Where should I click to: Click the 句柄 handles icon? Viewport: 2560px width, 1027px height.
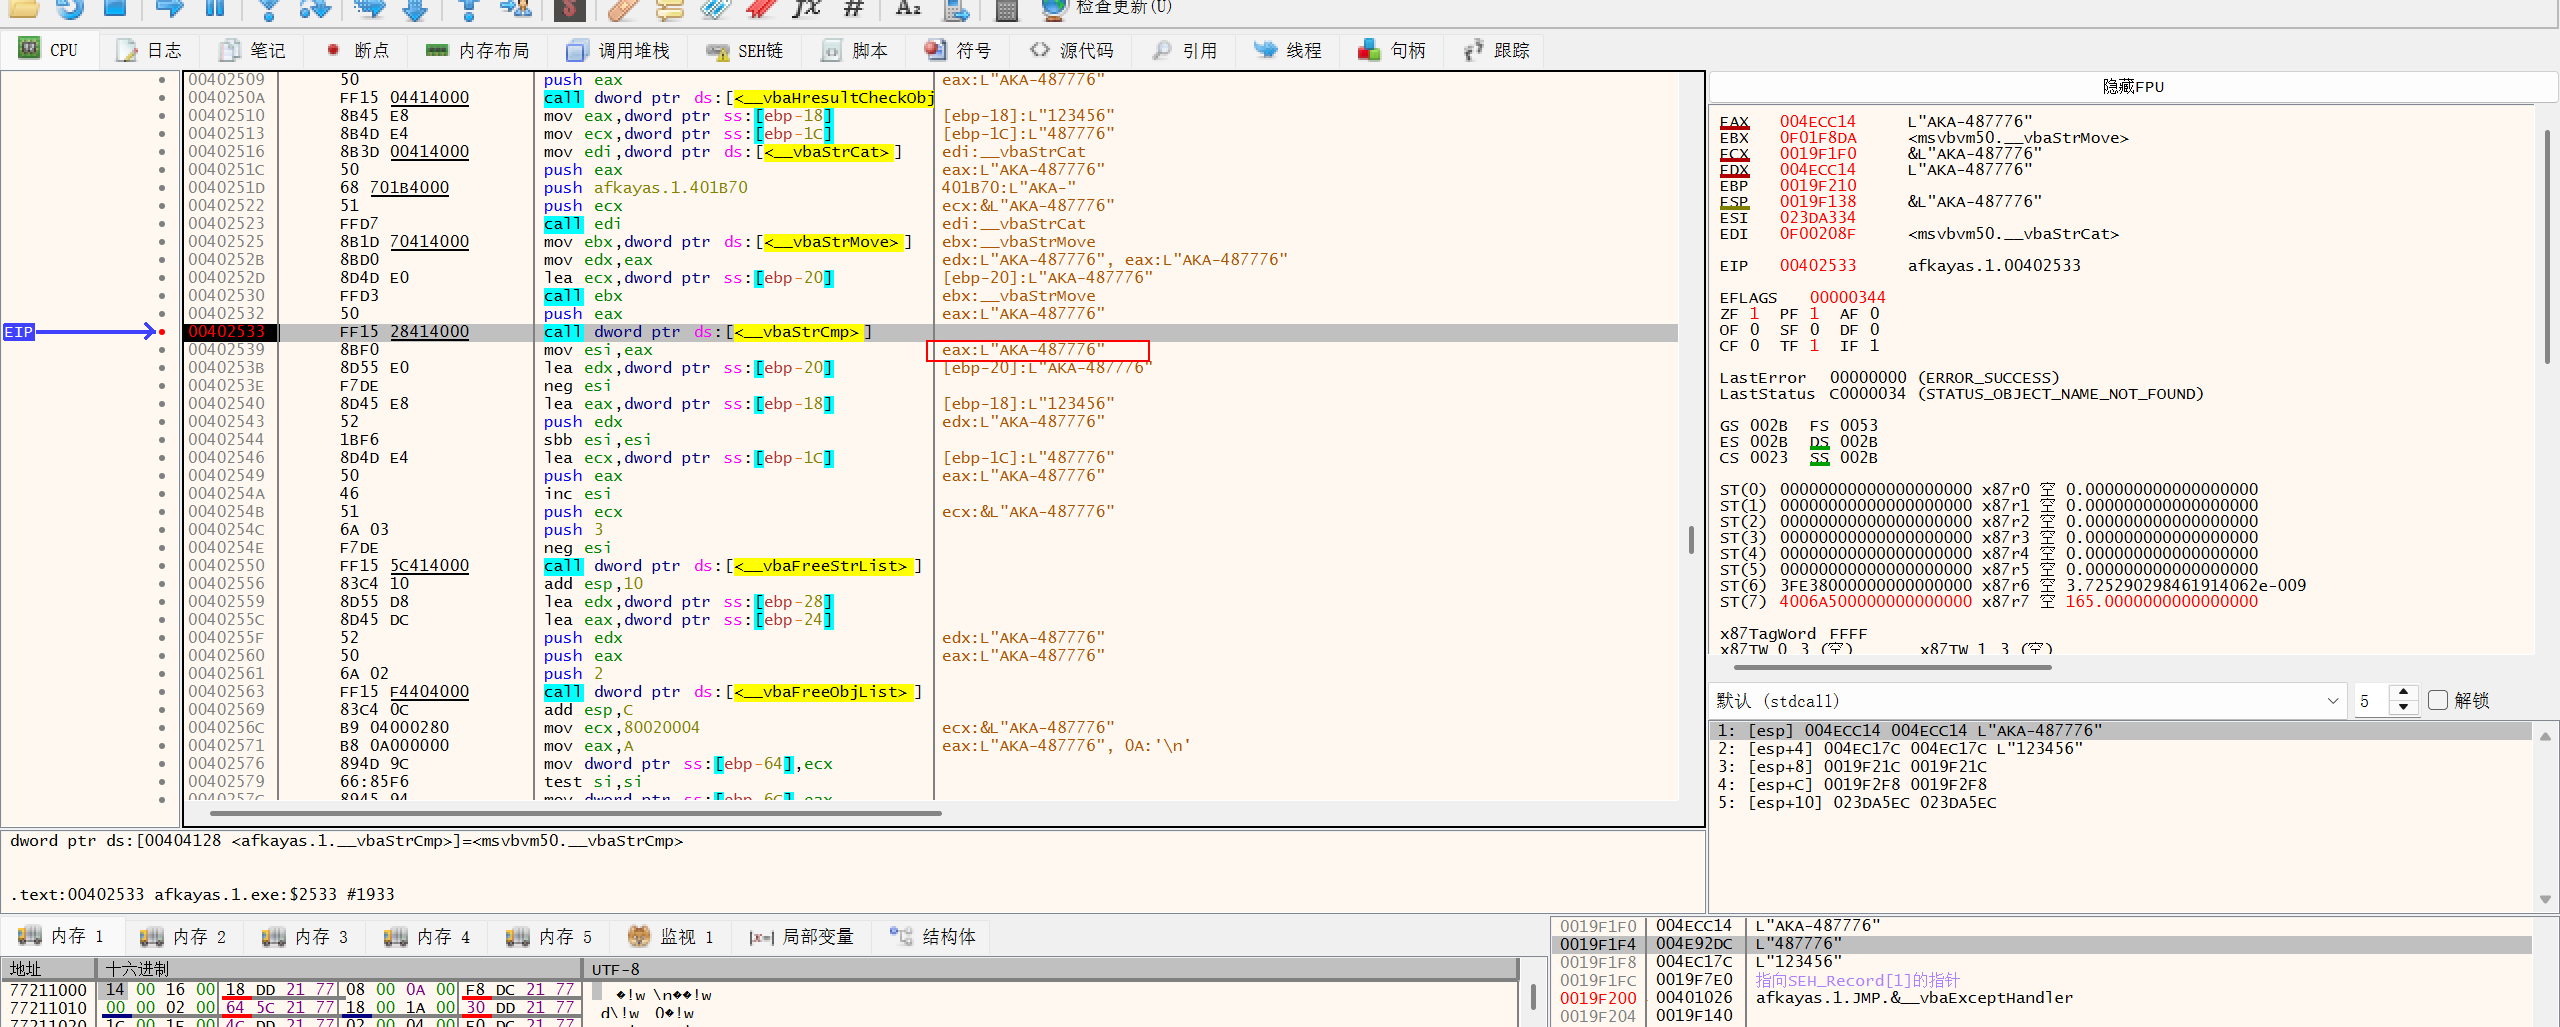click(1369, 50)
